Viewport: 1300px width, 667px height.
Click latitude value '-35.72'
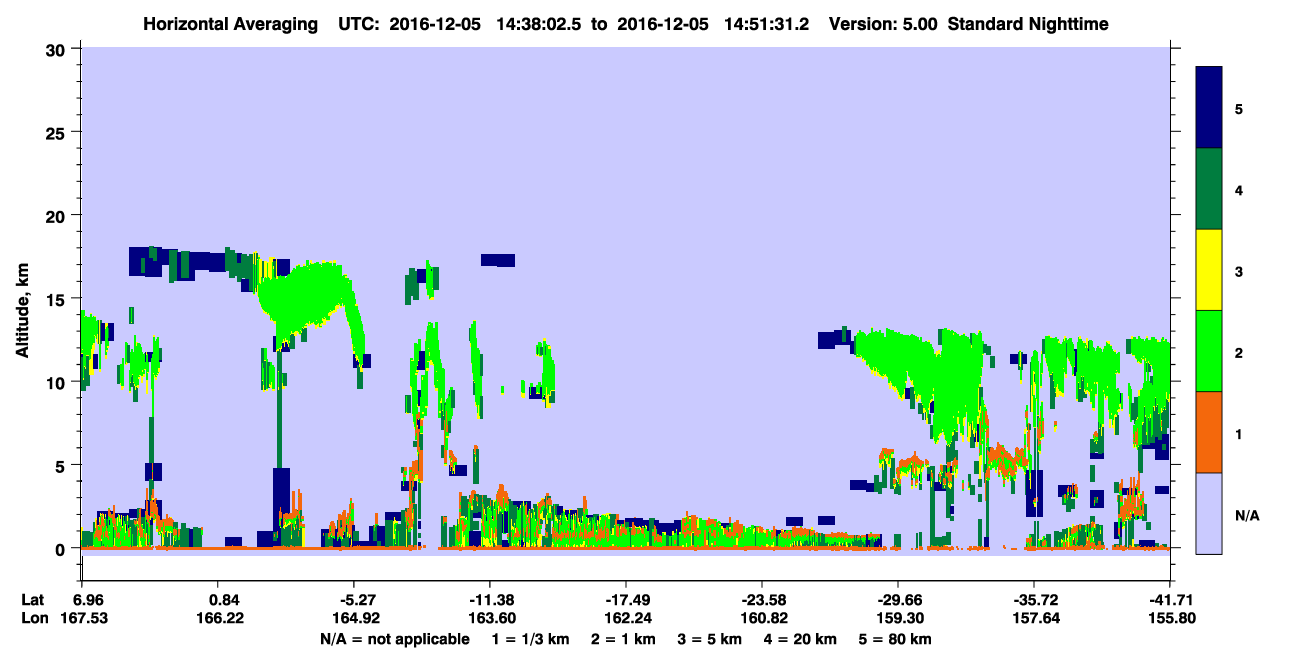point(1033,600)
